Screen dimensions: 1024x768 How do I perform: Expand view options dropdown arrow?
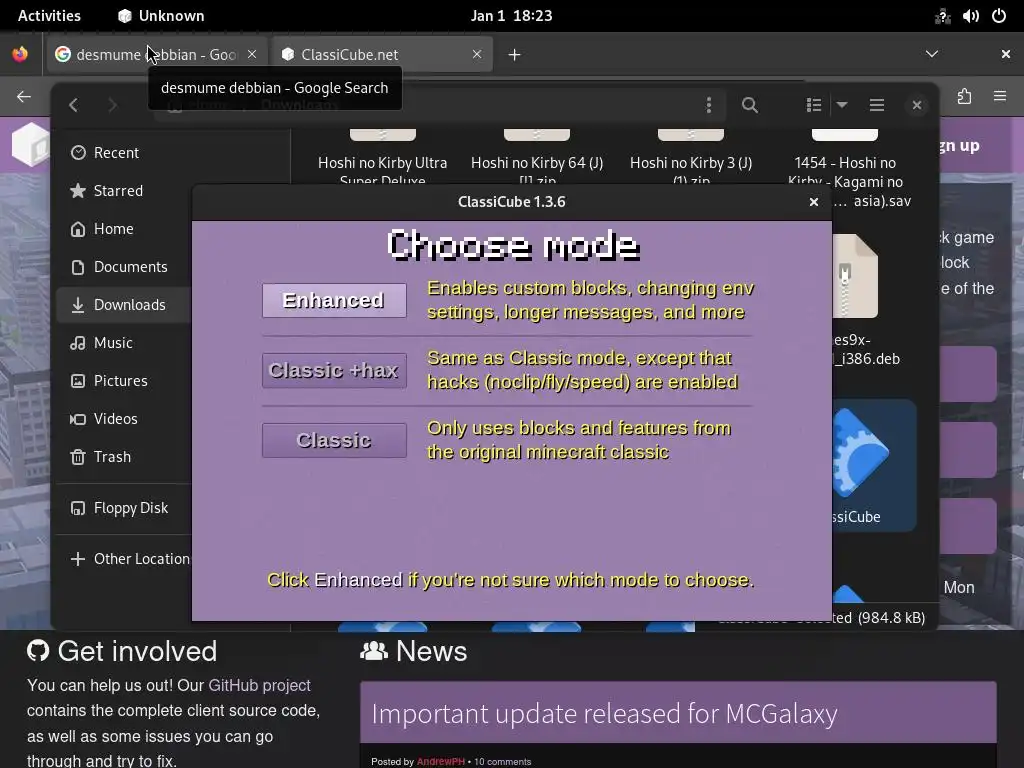pyautogui.click(x=842, y=105)
